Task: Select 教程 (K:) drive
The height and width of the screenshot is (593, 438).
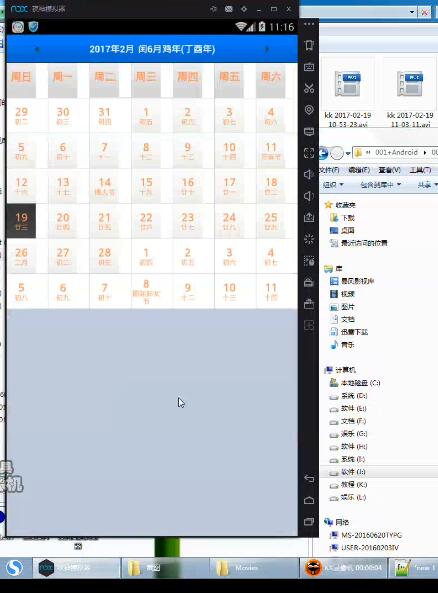Action: coord(348,484)
